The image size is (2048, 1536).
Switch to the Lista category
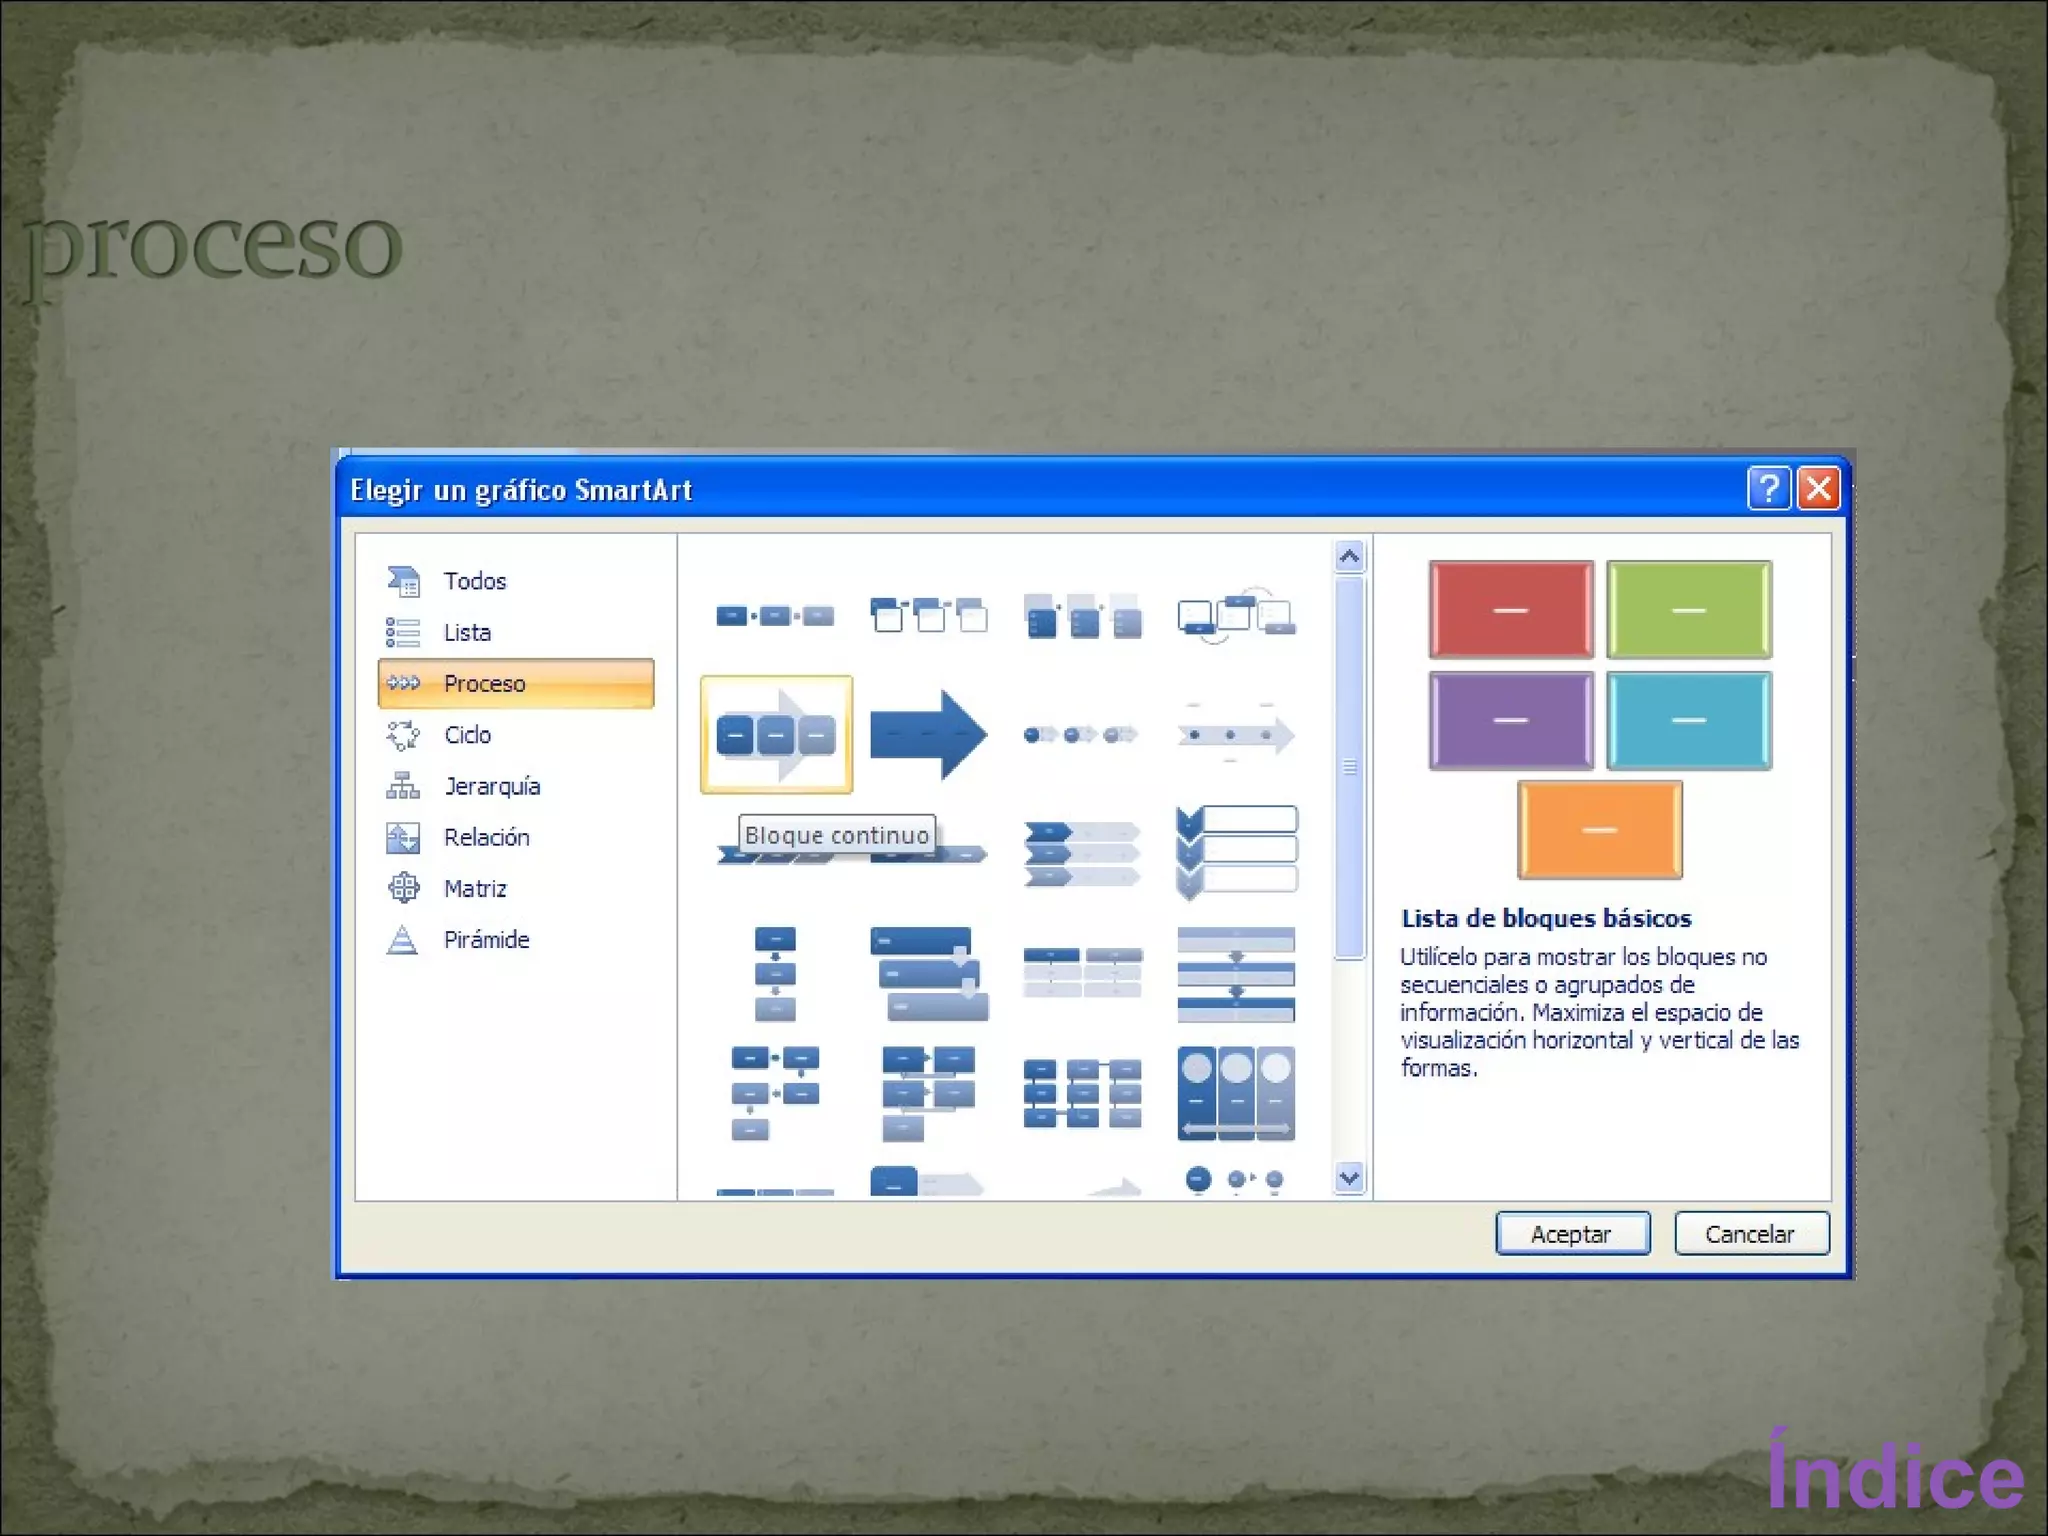coord(467,632)
